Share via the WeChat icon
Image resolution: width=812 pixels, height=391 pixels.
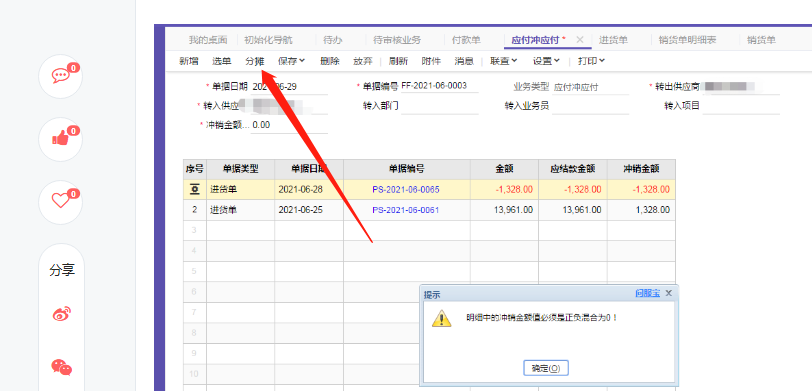click(62, 367)
